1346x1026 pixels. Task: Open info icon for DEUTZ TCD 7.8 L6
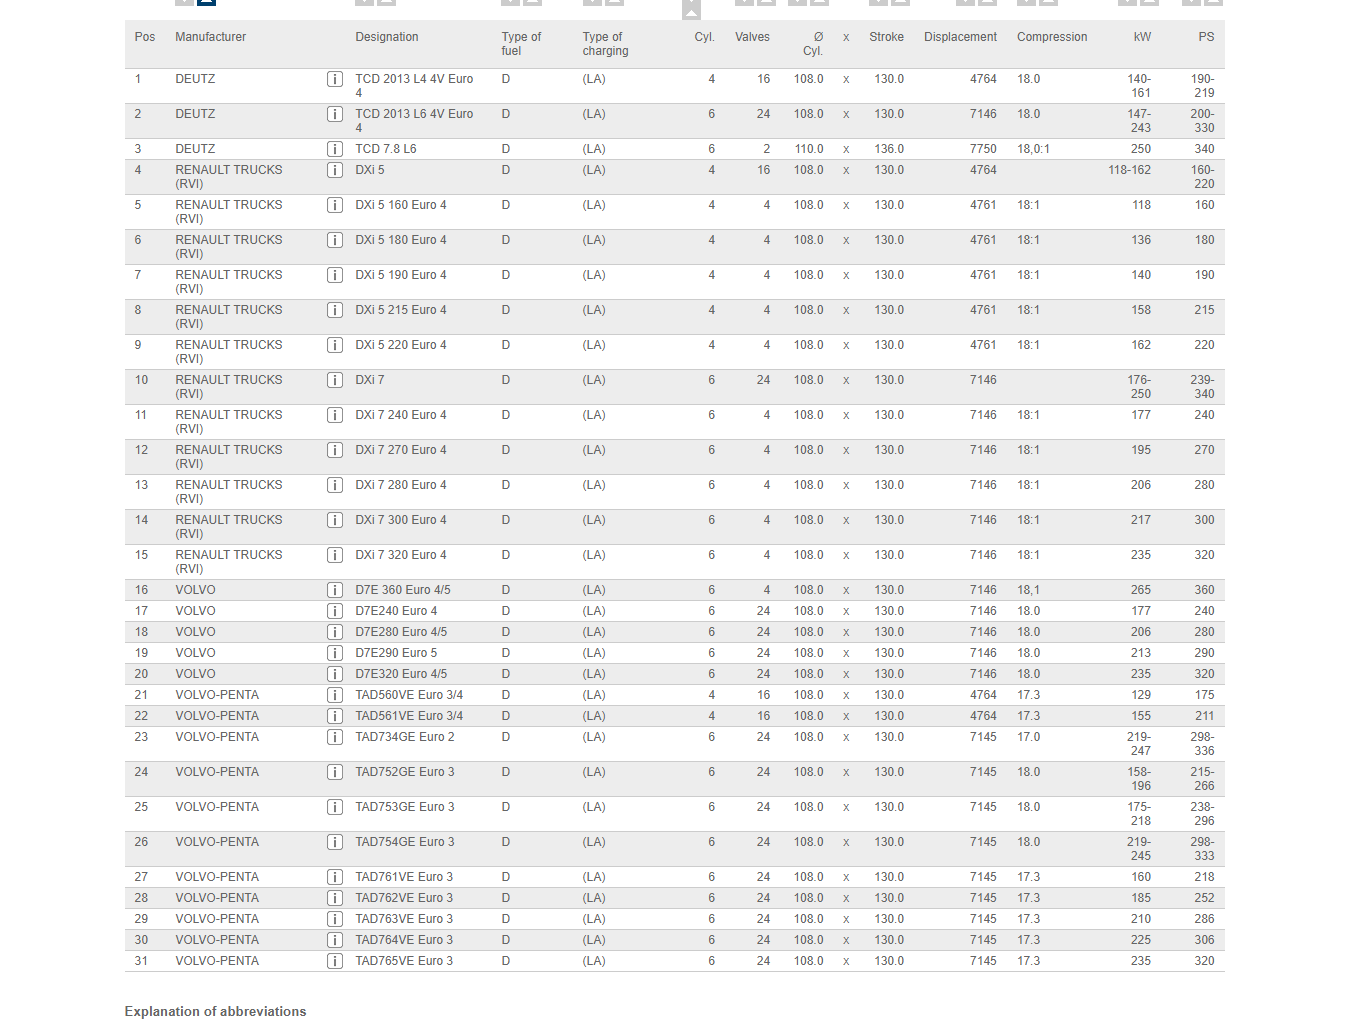pyautogui.click(x=335, y=149)
